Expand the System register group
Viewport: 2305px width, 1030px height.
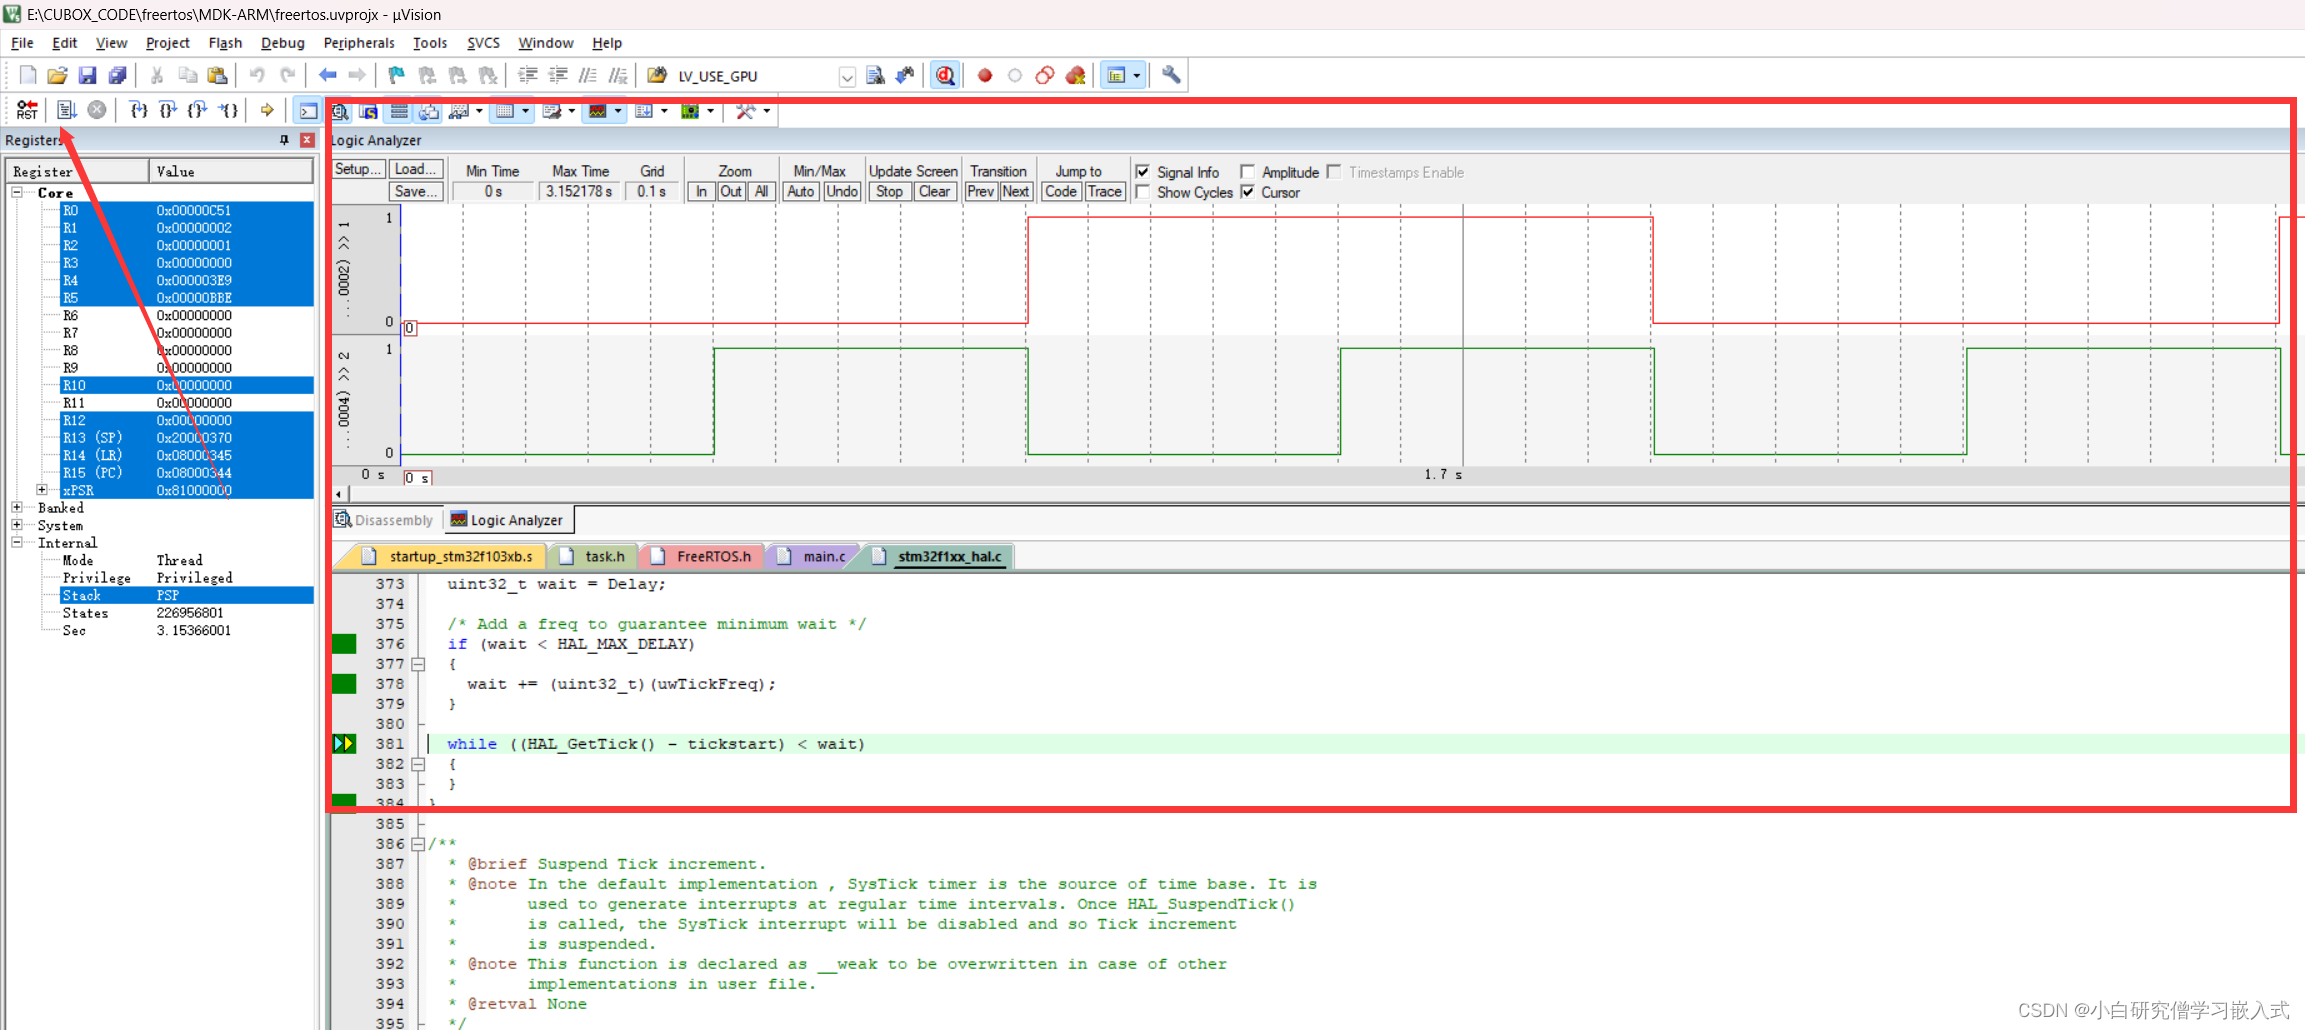[17, 525]
